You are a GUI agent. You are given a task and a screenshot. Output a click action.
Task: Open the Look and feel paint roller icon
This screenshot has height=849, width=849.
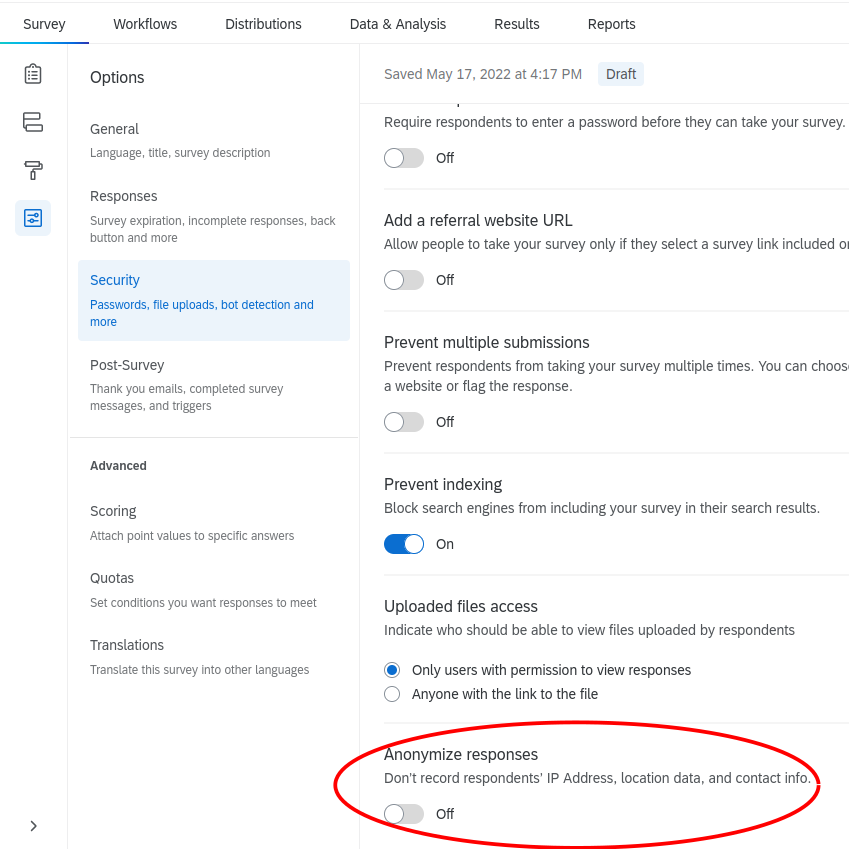coord(33,170)
